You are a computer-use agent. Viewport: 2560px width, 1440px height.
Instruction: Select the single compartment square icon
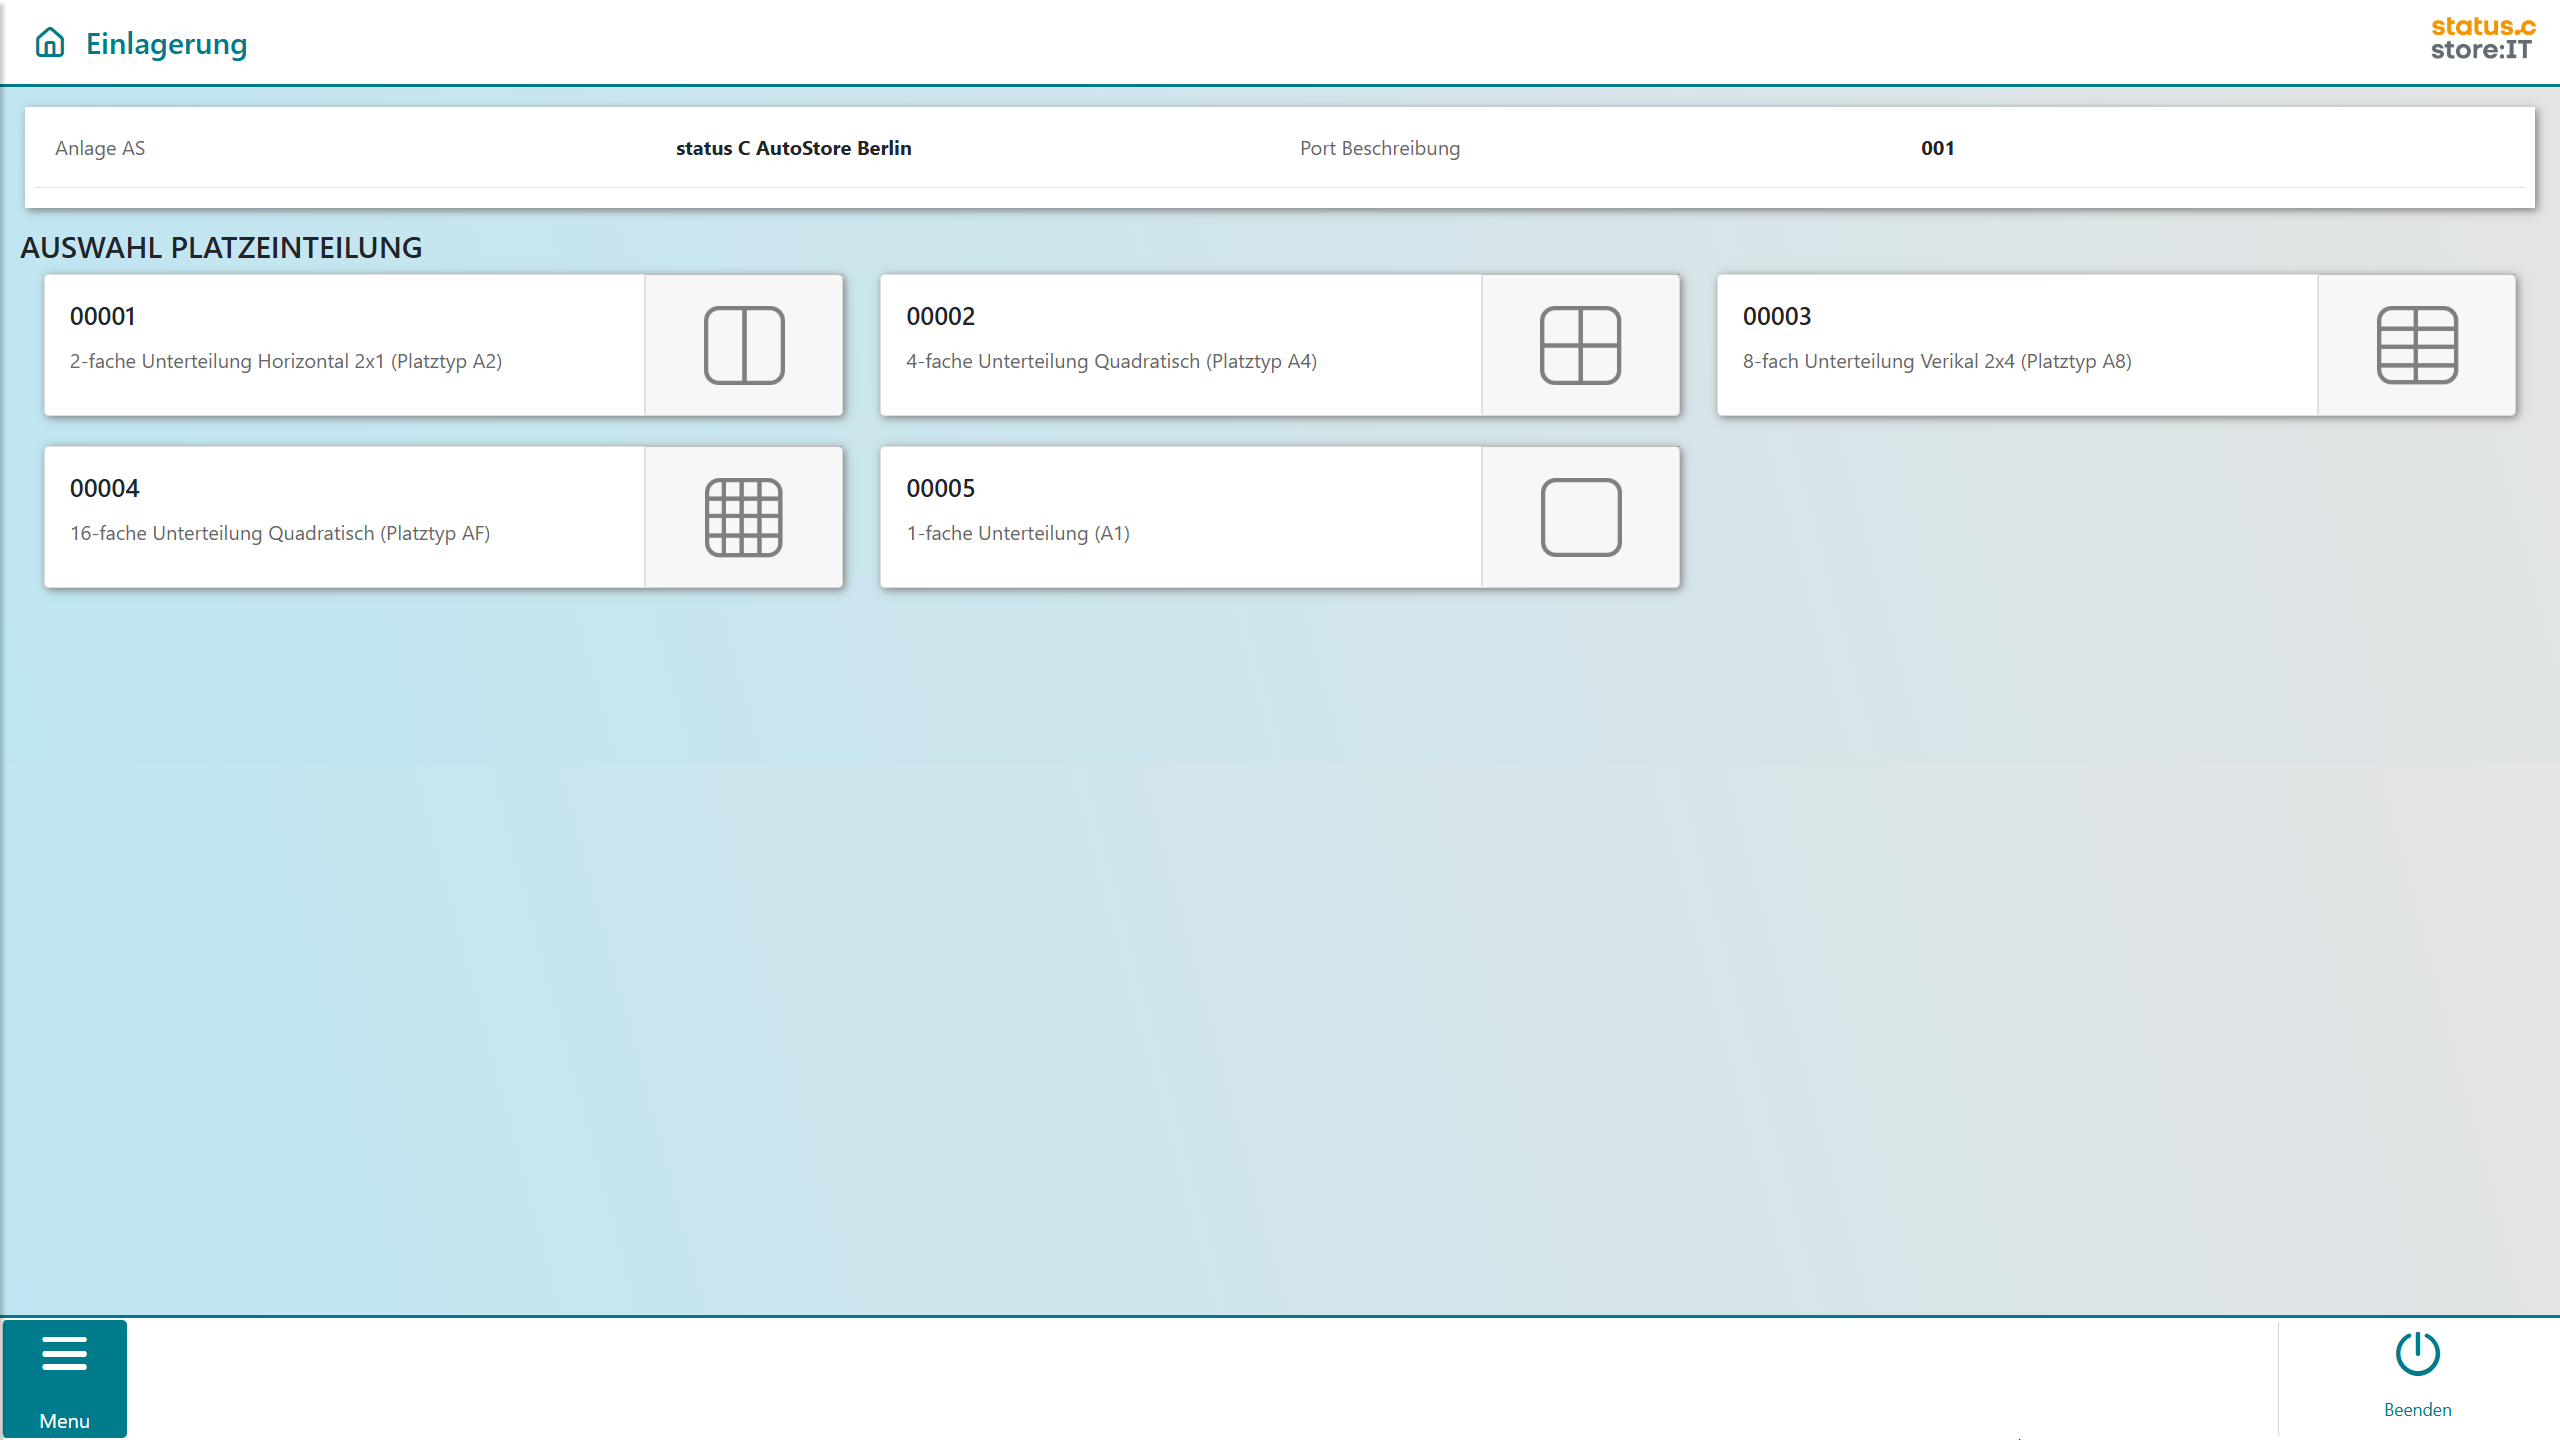click(x=1580, y=517)
